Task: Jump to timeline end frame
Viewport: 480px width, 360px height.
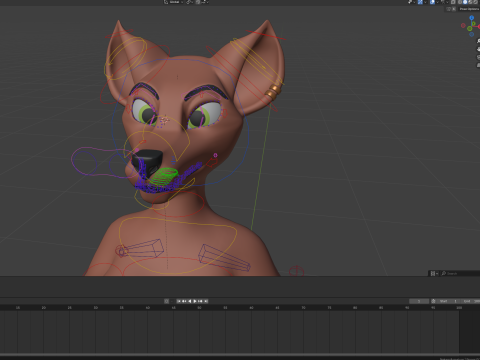Action: (206, 301)
